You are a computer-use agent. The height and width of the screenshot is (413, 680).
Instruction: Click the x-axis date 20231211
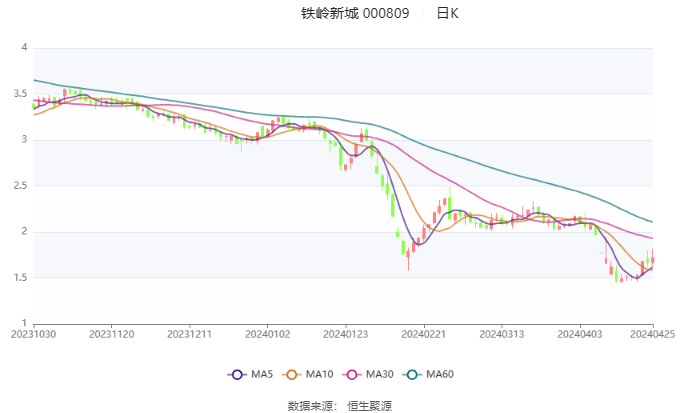(x=190, y=334)
